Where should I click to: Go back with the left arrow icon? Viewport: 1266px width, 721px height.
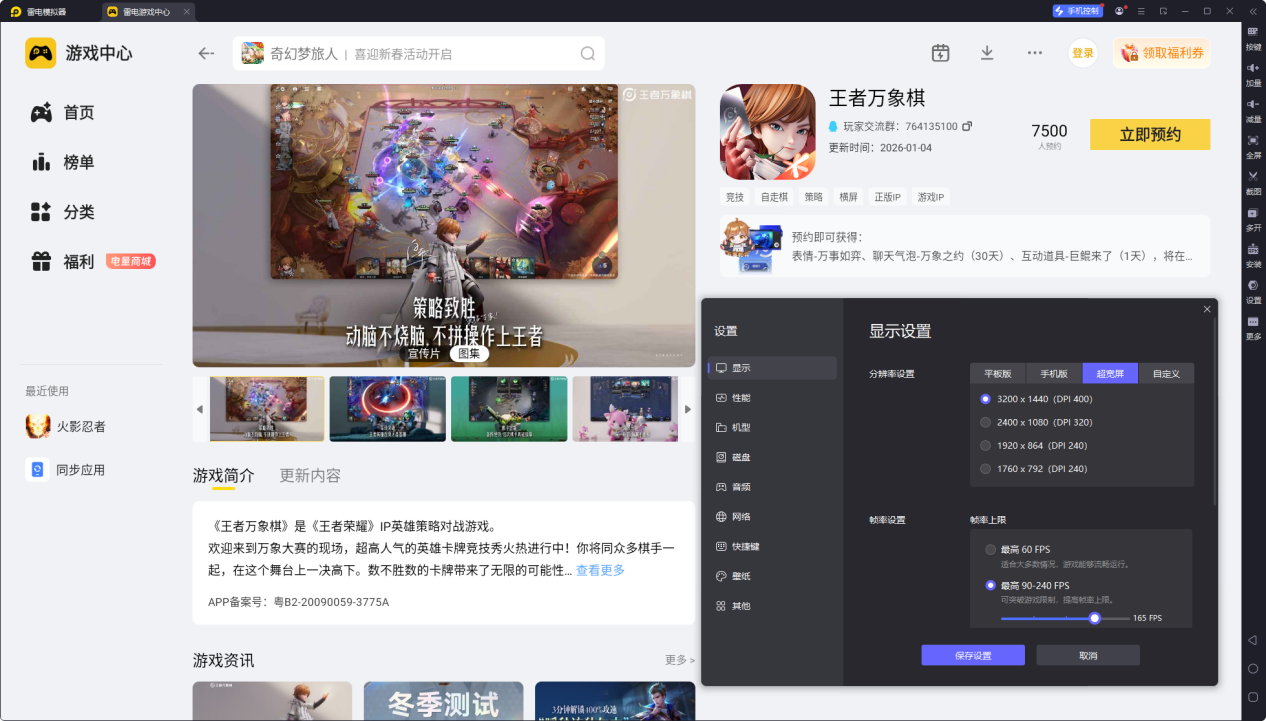point(206,54)
